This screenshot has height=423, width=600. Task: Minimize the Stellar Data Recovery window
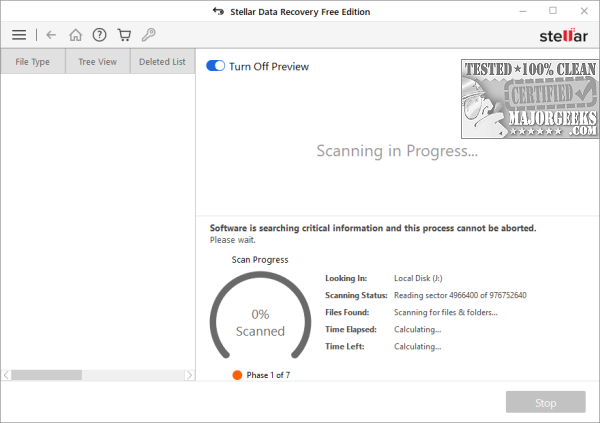[523, 11]
